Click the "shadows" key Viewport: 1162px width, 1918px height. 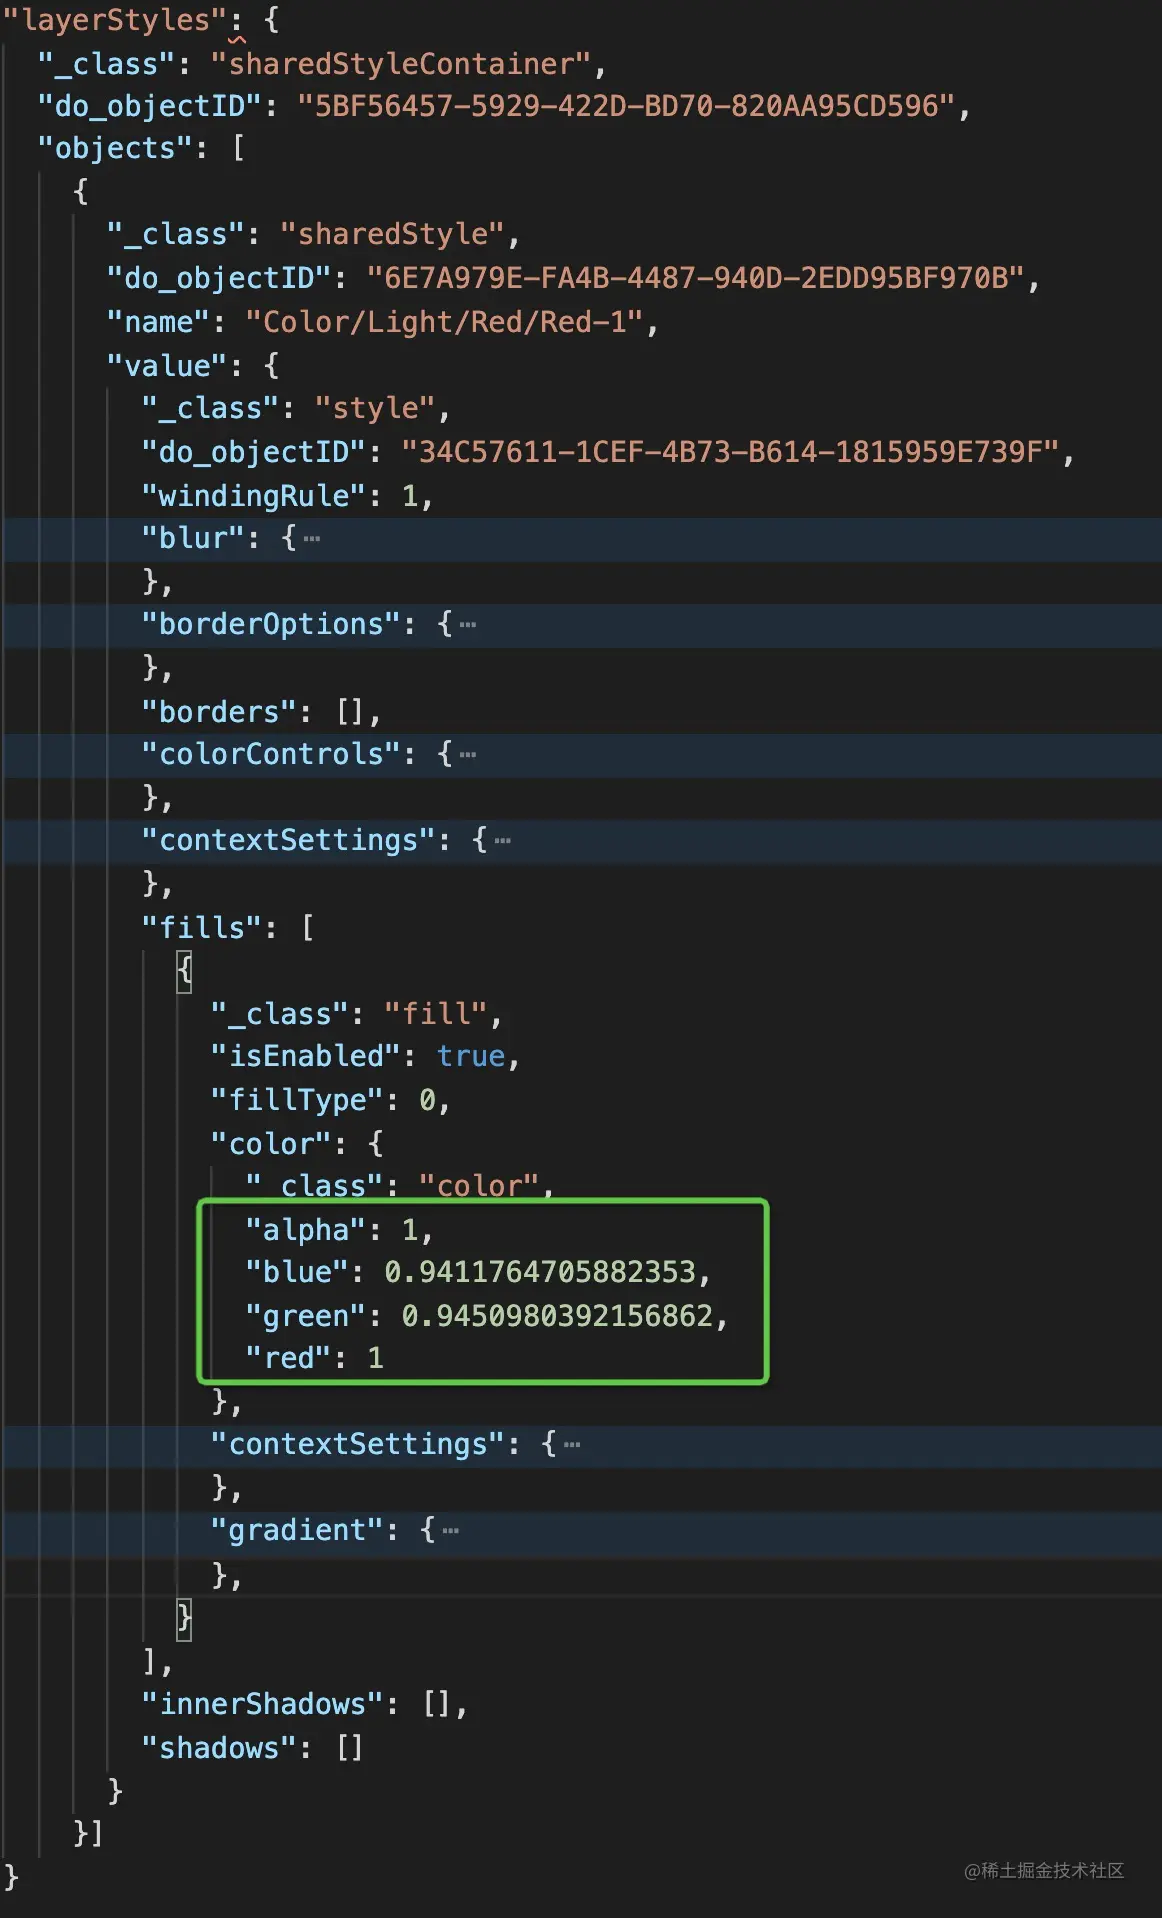click(219, 1748)
